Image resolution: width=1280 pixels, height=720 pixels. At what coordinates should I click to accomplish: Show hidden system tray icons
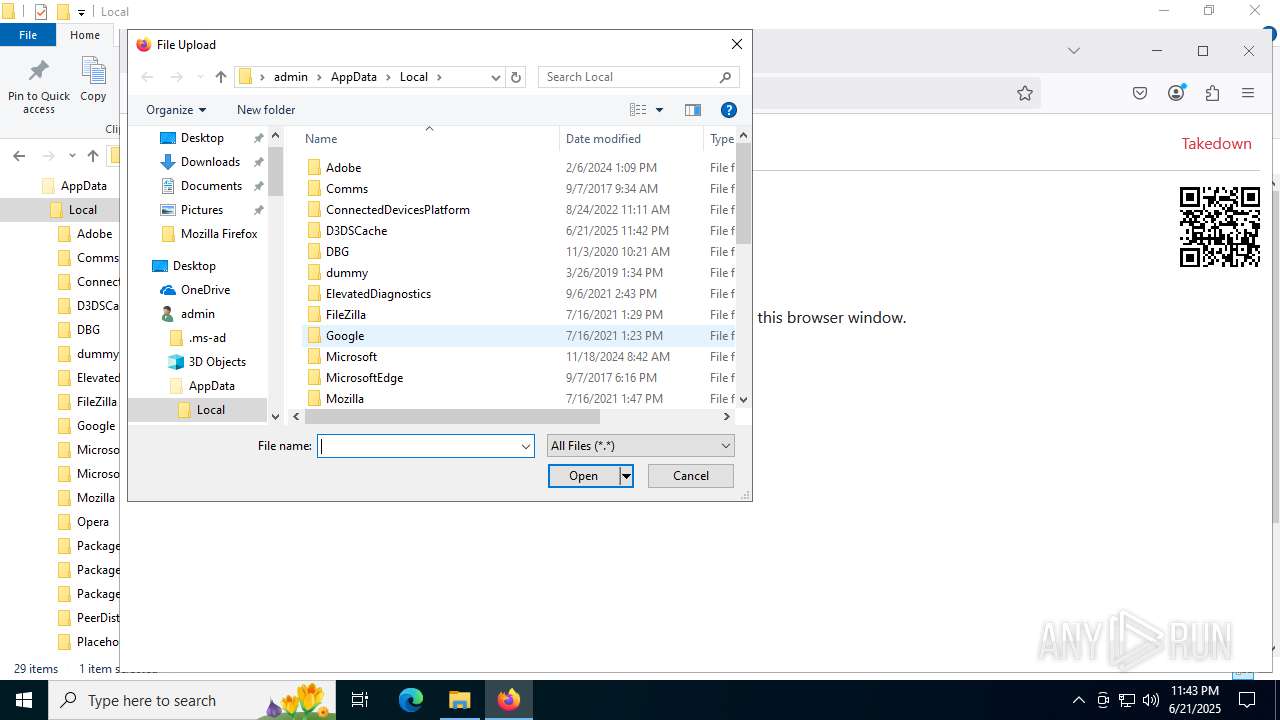coord(1079,700)
